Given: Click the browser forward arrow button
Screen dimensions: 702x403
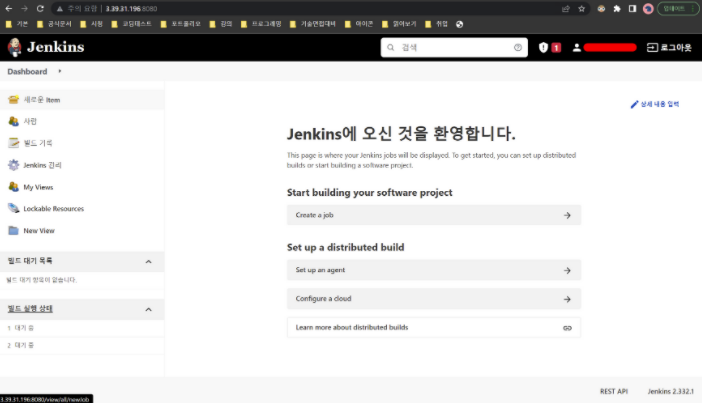Looking at the screenshot, I should (24, 9).
